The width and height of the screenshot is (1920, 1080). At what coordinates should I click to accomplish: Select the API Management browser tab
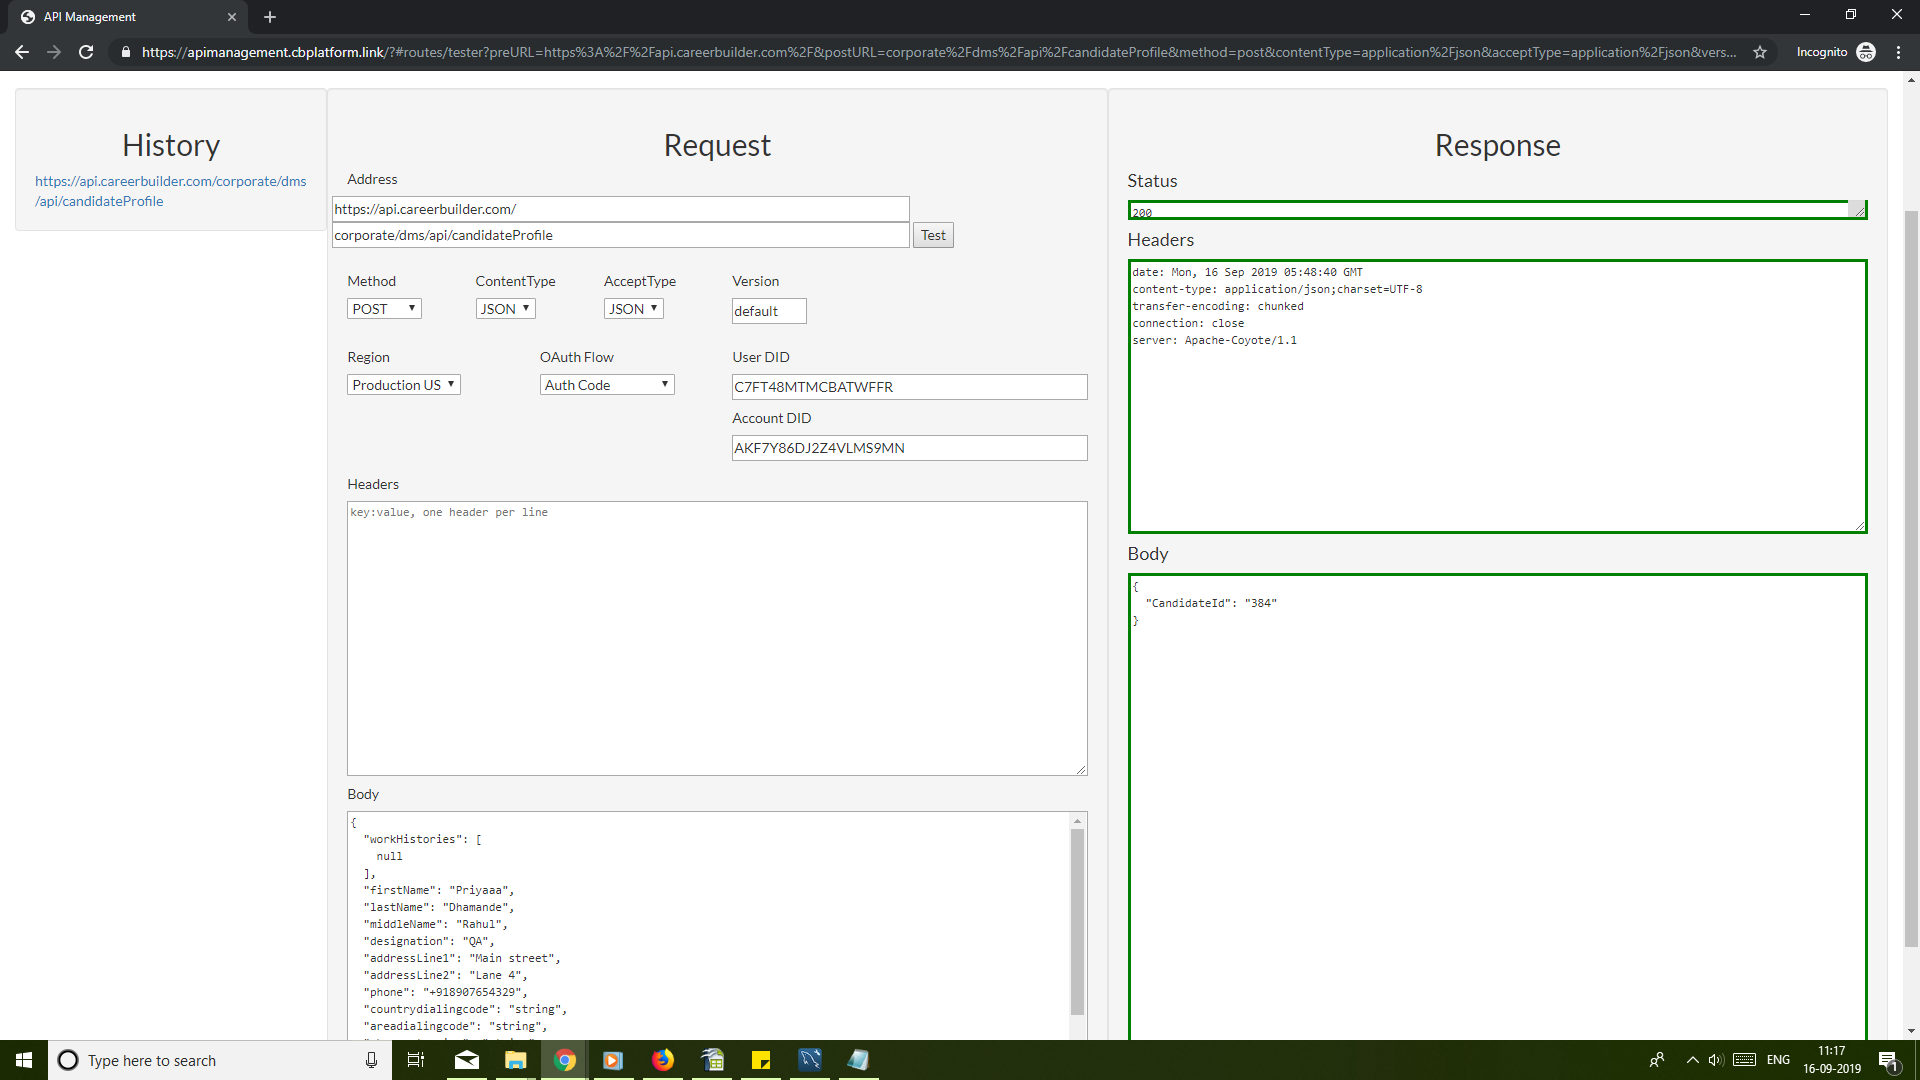[x=120, y=17]
